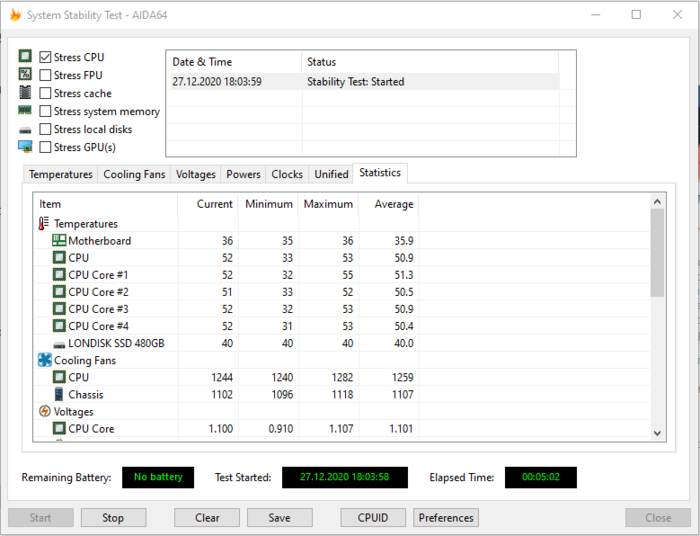Maximize the AIDA64 window
This screenshot has height=536, width=700.
tap(636, 15)
